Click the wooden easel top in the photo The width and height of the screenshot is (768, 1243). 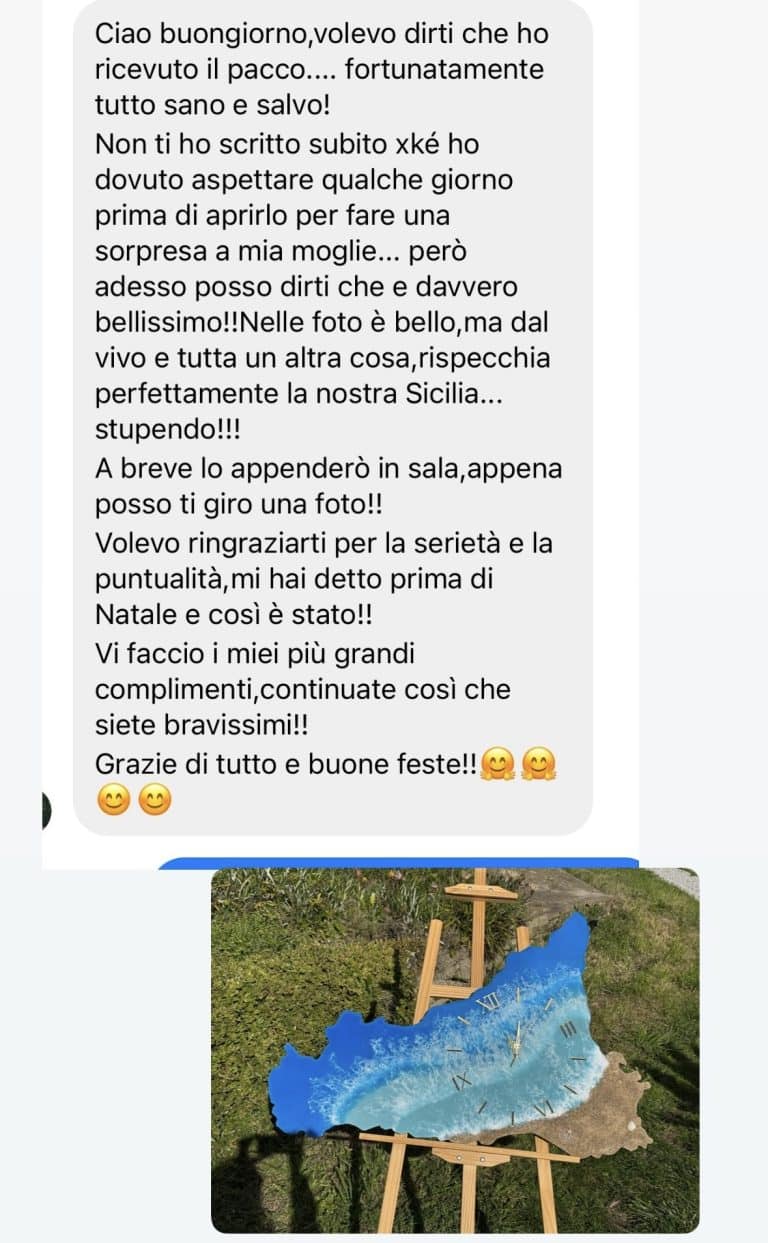[480, 889]
